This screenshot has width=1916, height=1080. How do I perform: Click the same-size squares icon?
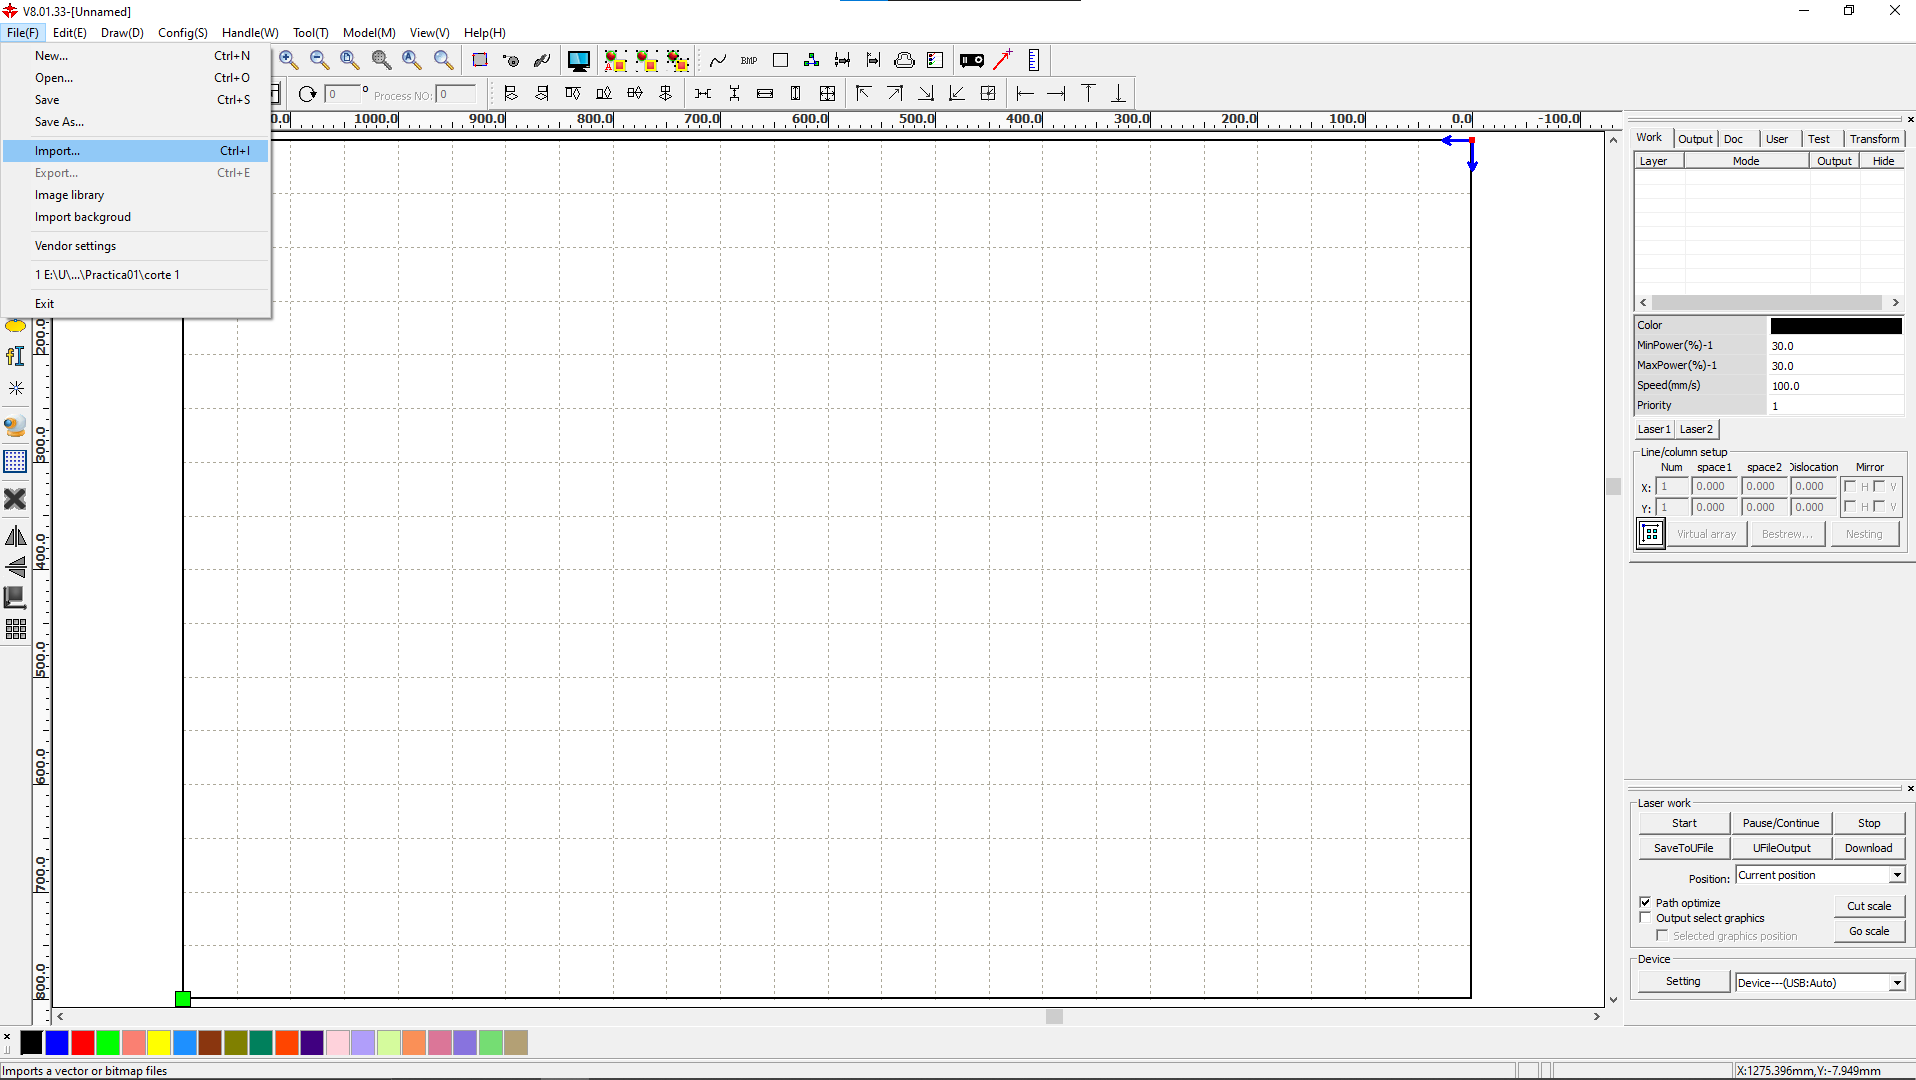click(827, 93)
